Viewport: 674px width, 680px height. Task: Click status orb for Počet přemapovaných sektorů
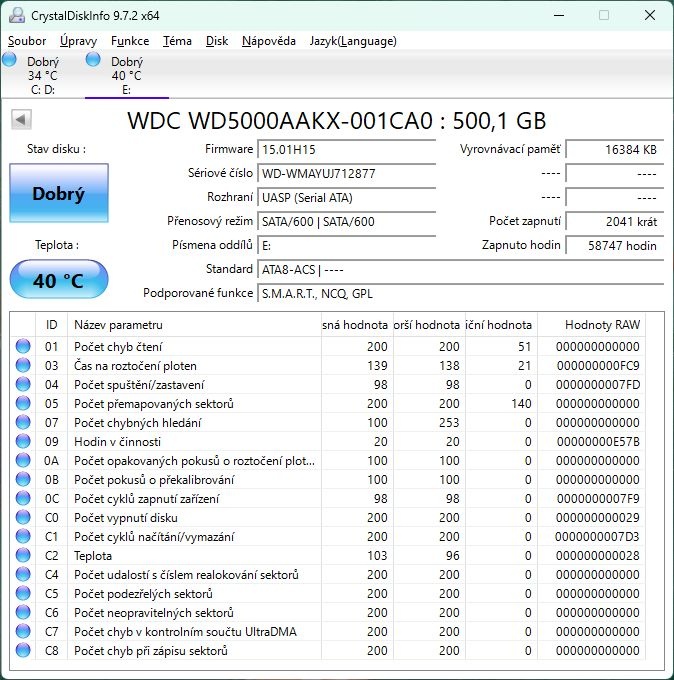(x=23, y=404)
